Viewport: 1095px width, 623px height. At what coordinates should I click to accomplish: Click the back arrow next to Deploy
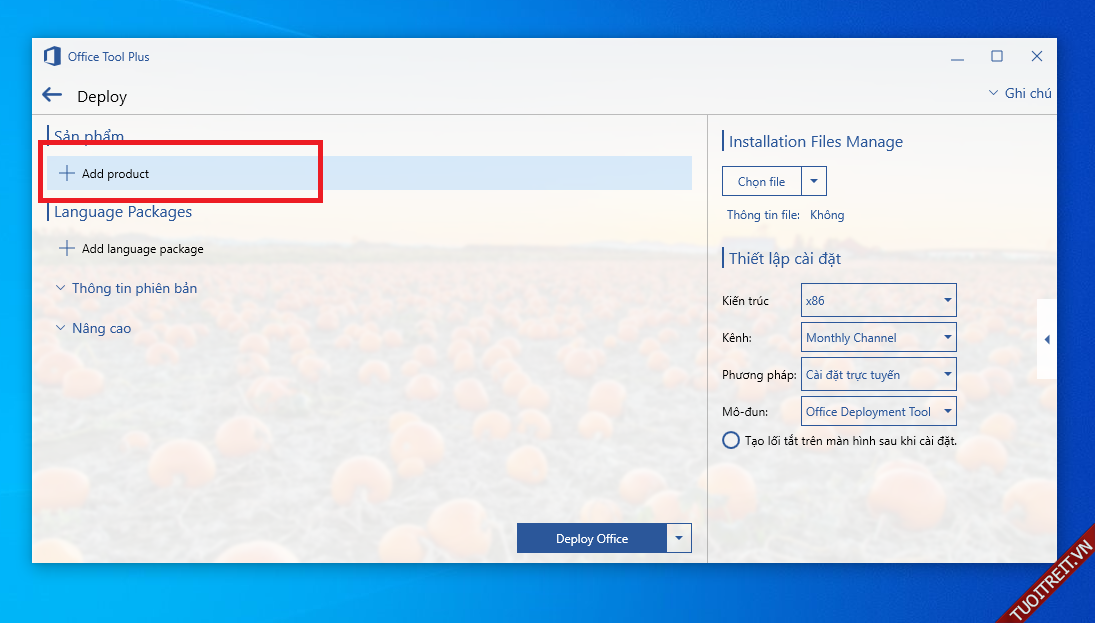[x=52, y=95]
